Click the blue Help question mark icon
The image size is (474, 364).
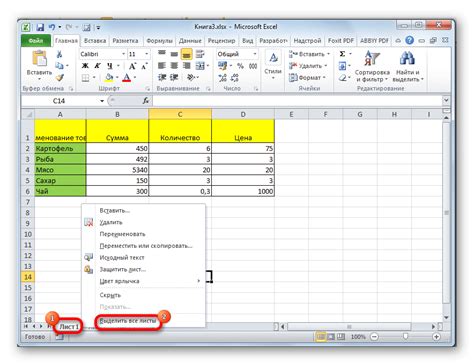[410, 40]
